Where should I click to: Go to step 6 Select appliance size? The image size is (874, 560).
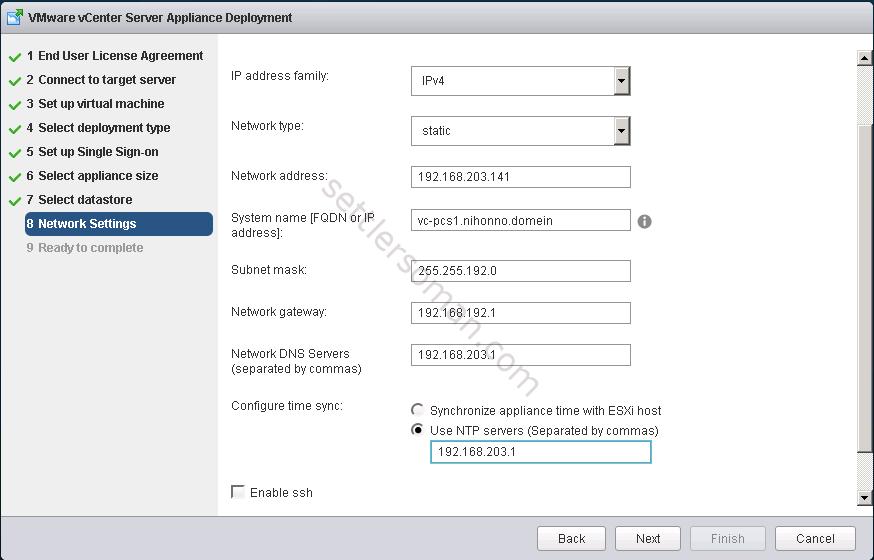point(93,176)
